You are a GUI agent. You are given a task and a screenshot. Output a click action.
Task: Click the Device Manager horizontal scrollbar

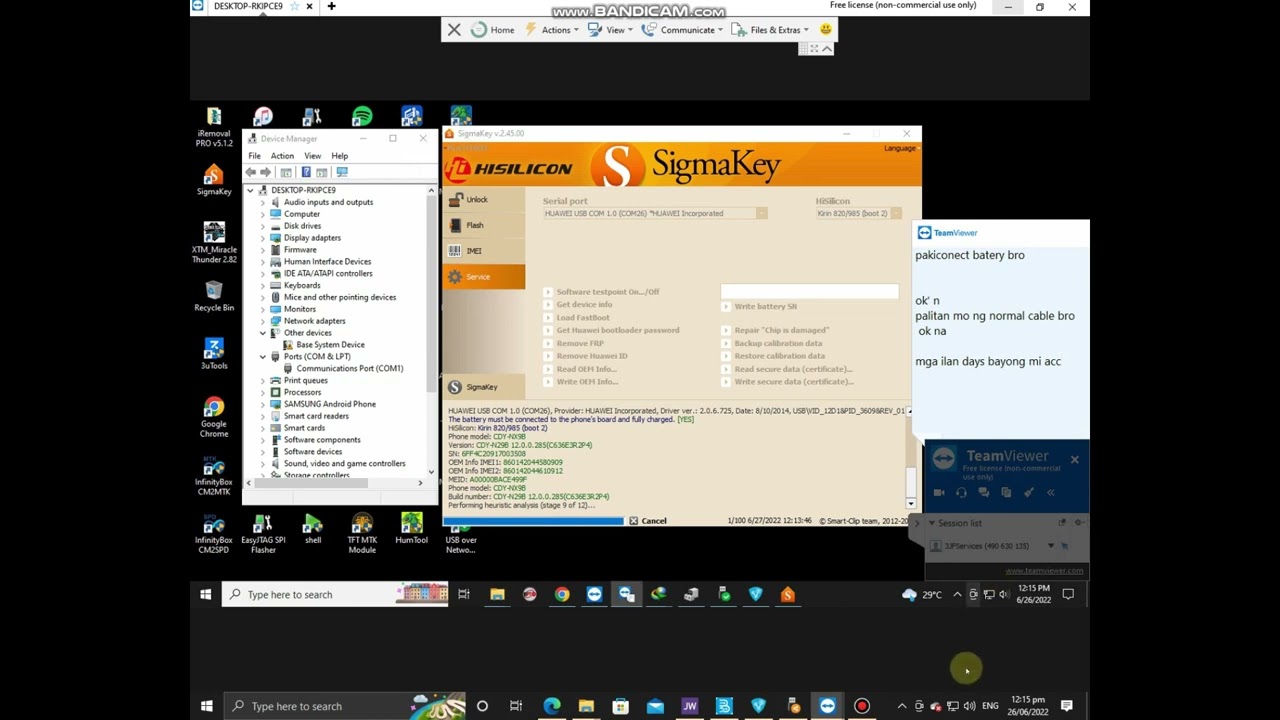click(335, 483)
